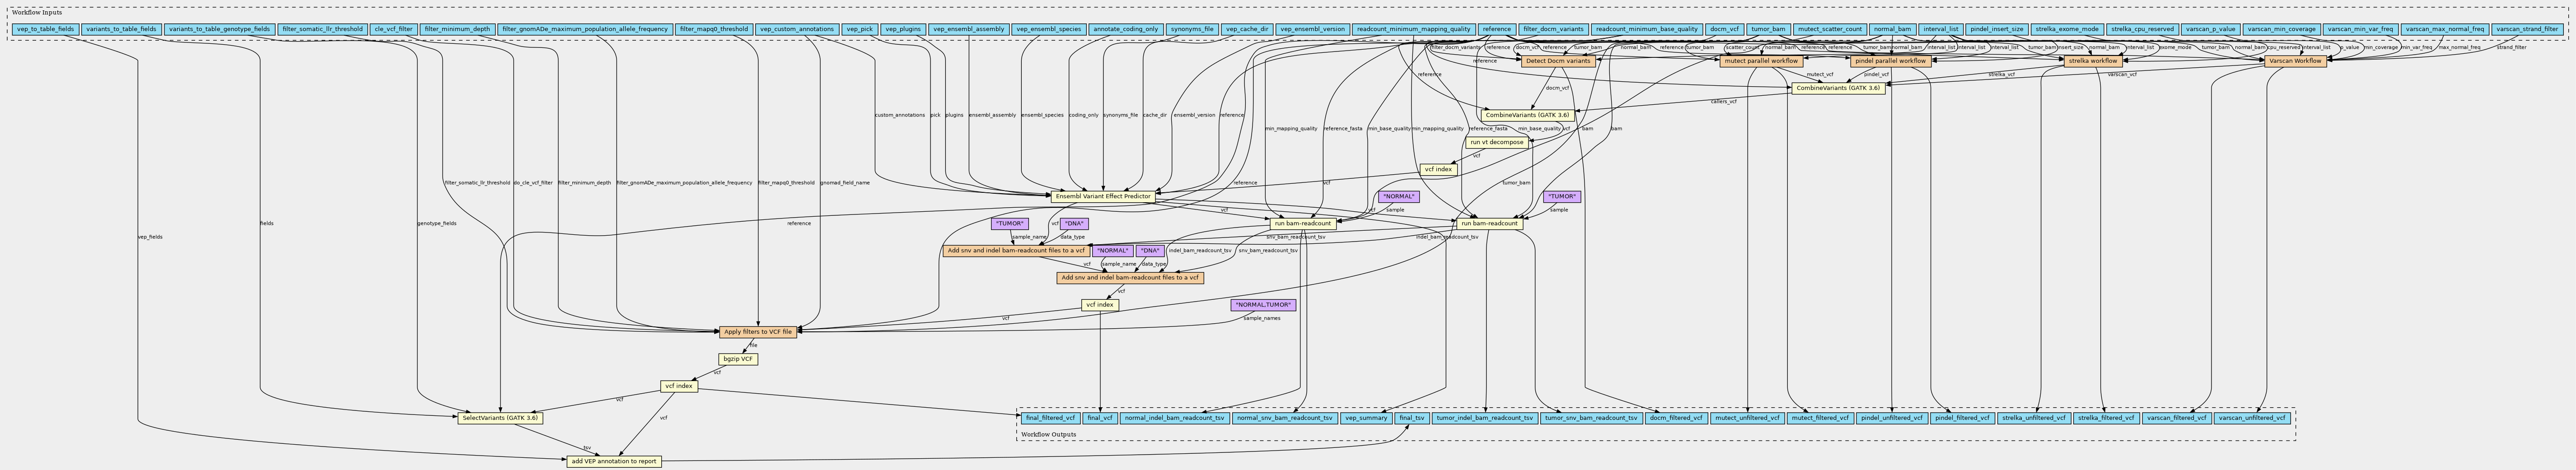Click the varscan_filtered_vcf output node
The height and width of the screenshot is (470, 2576).
[x=2177, y=417]
